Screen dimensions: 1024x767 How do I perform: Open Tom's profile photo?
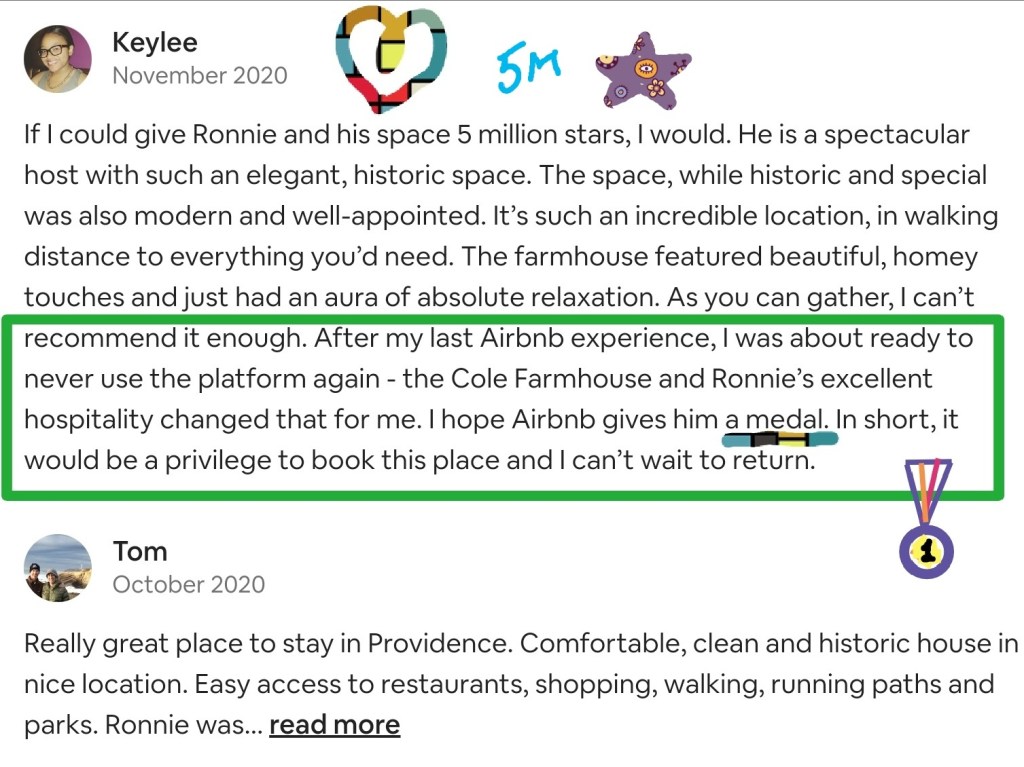click(57, 567)
